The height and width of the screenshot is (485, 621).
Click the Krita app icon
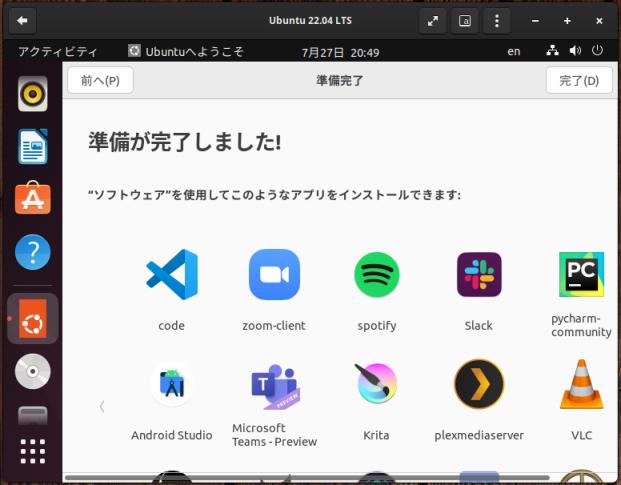pos(377,383)
